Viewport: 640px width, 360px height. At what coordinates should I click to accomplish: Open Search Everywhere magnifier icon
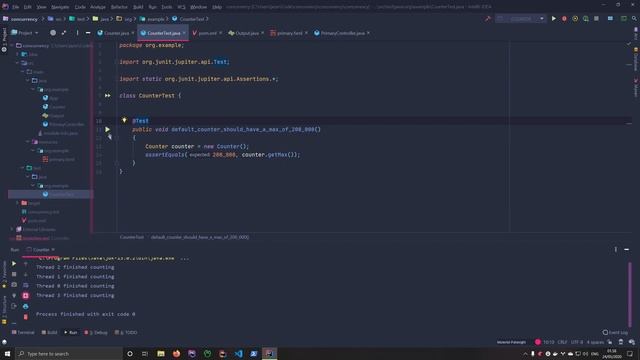pyautogui.click(x=634, y=19)
